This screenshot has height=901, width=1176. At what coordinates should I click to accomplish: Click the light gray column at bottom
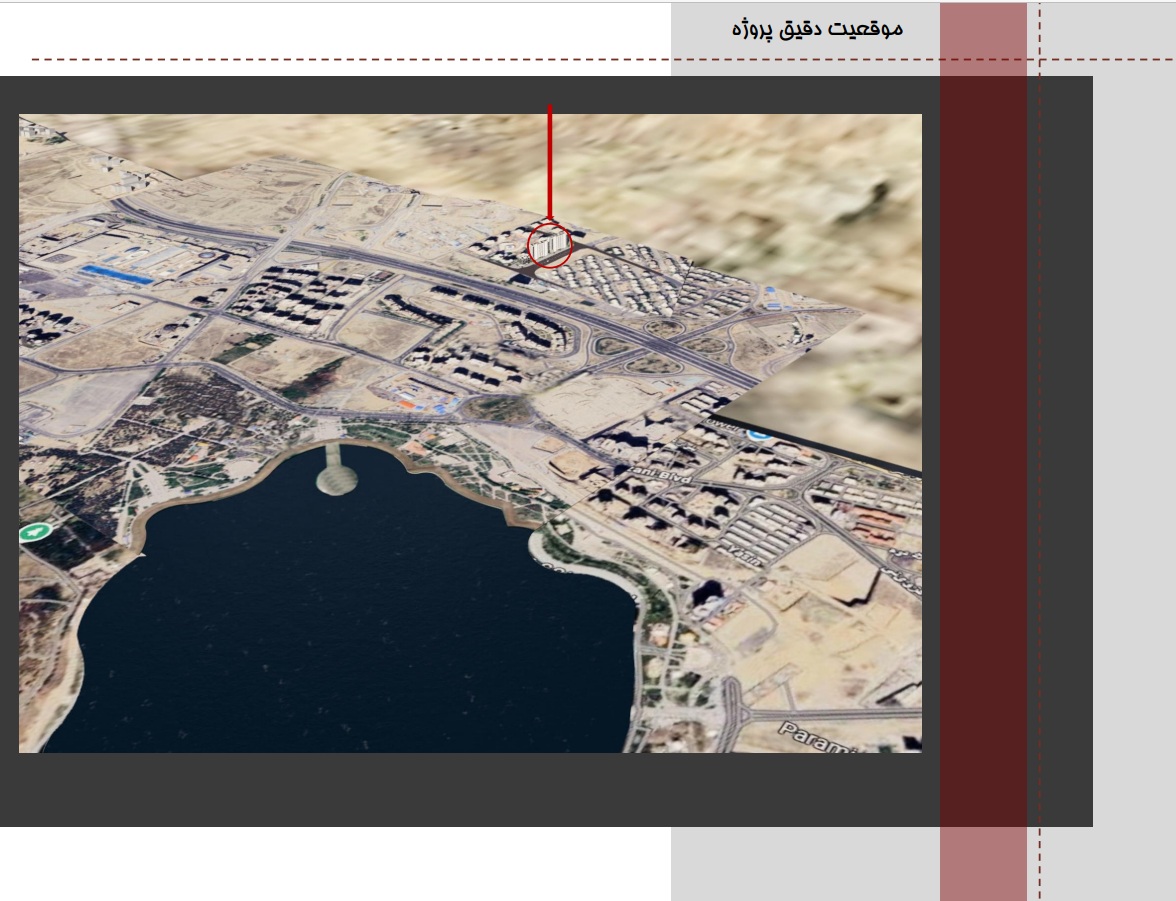pos(800,865)
